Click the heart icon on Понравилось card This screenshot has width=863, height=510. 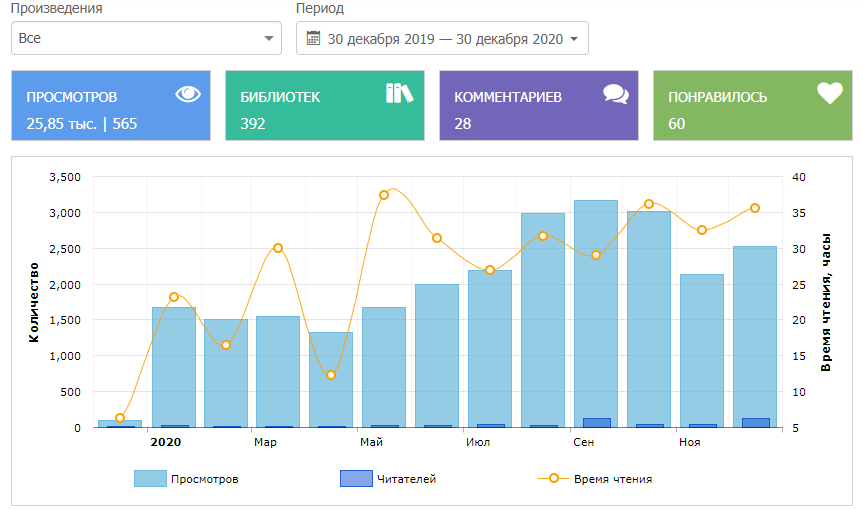(829, 93)
